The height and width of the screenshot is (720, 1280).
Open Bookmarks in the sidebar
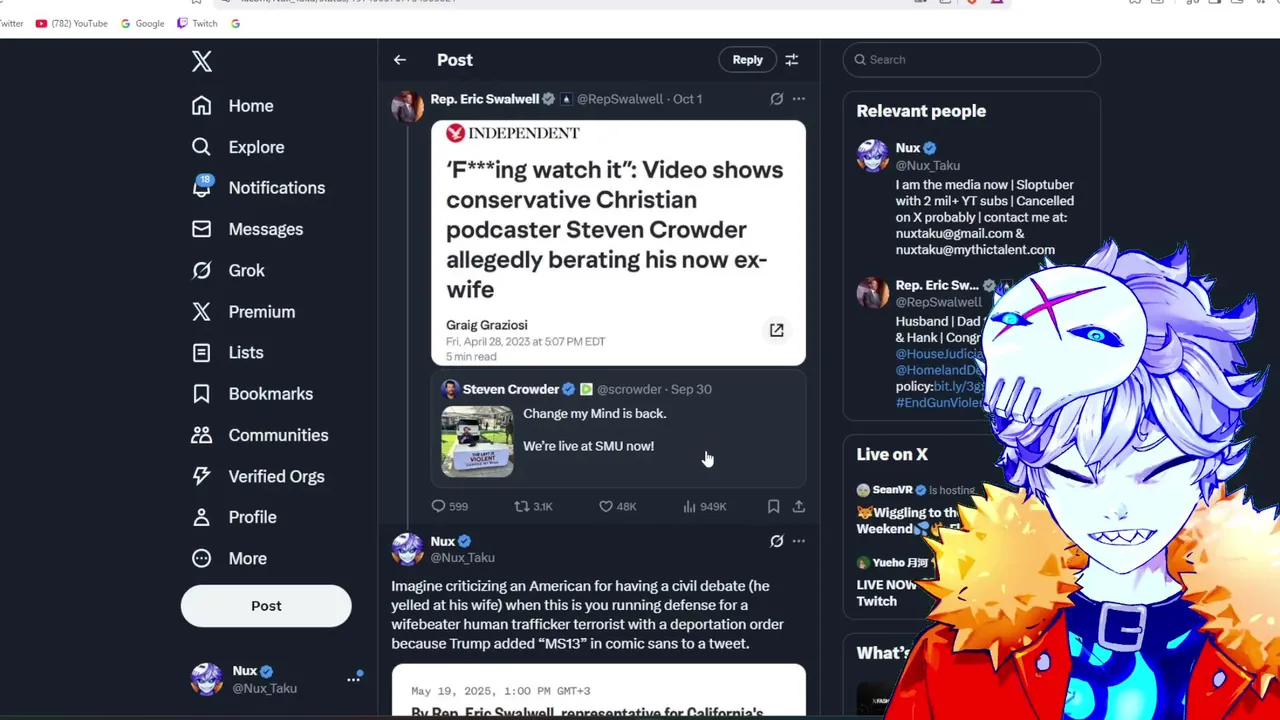pos(252,394)
